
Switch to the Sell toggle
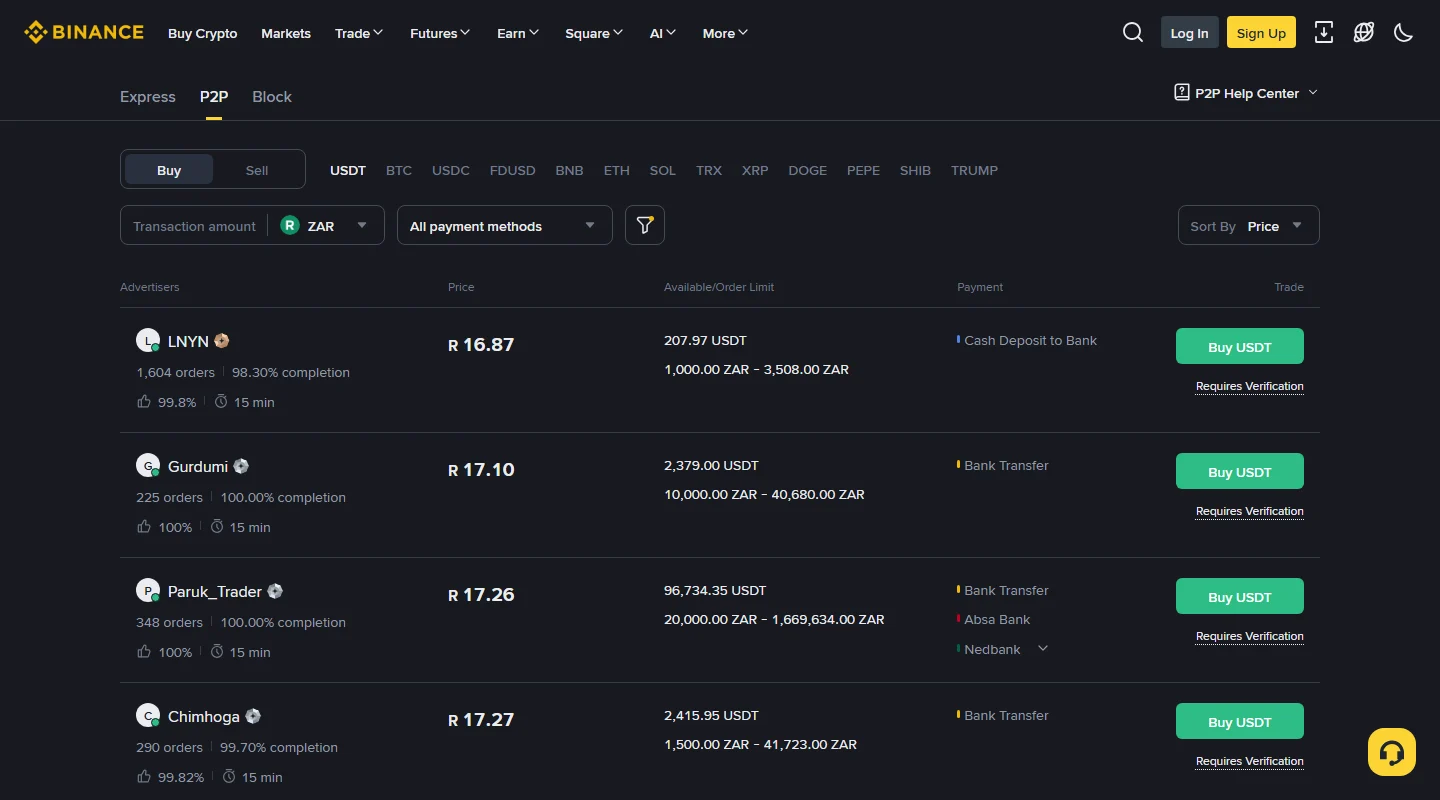[x=257, y=170]
